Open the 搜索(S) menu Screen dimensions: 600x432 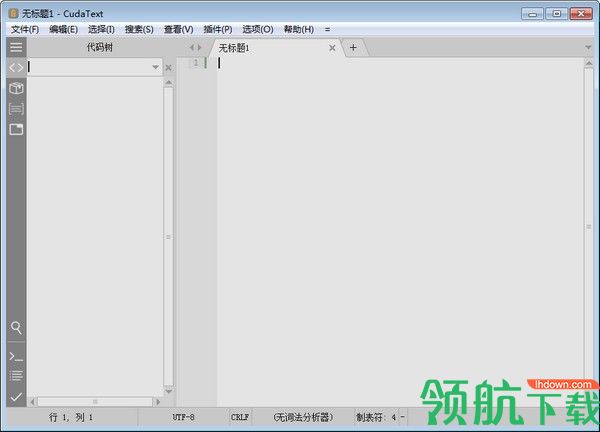coord(139,29)
